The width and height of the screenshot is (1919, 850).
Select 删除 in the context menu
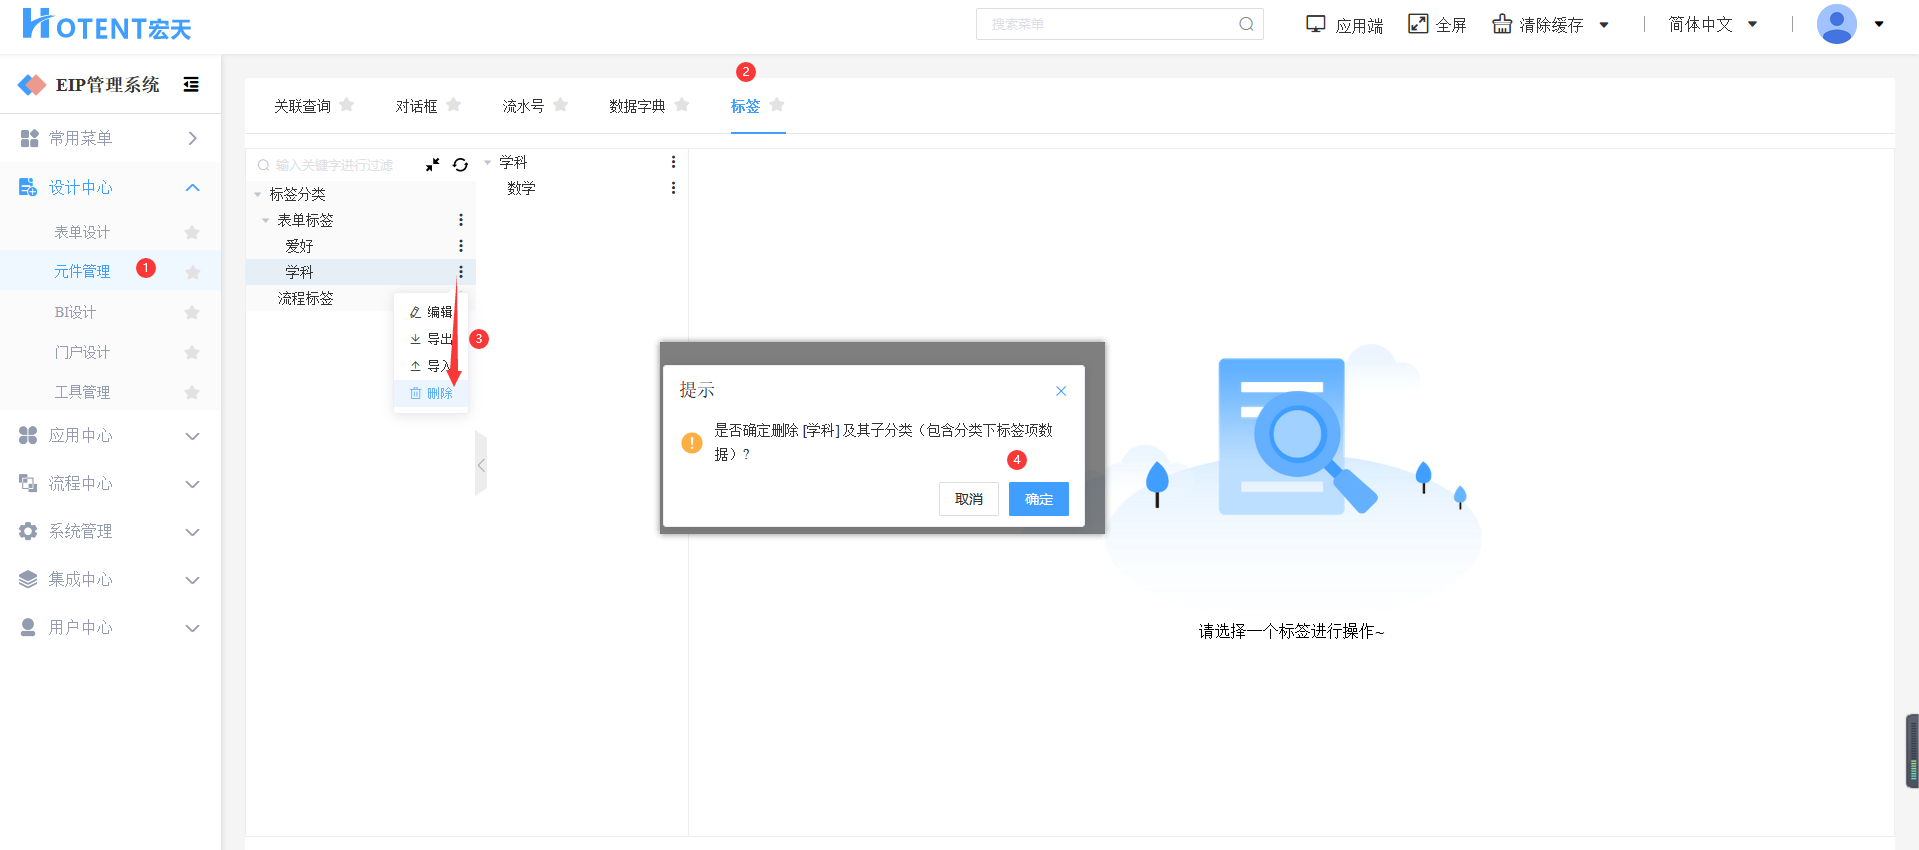coord(432,393)
